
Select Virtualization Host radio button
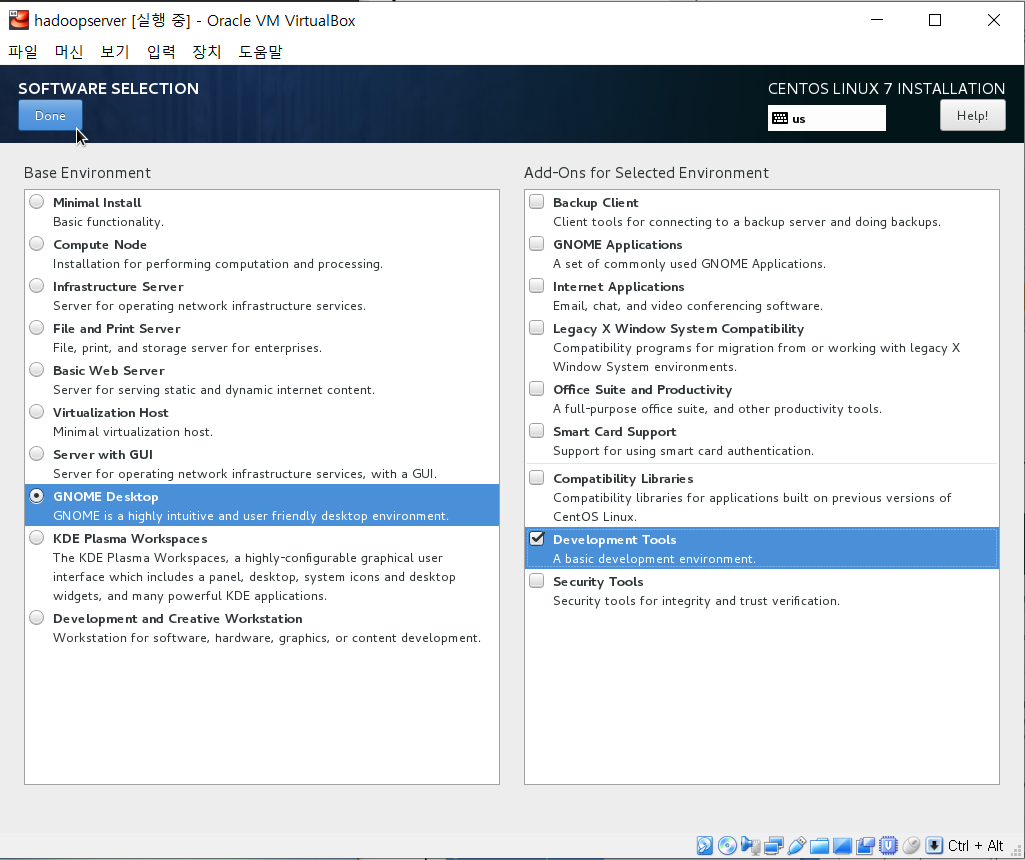click(x=37, y=412)
